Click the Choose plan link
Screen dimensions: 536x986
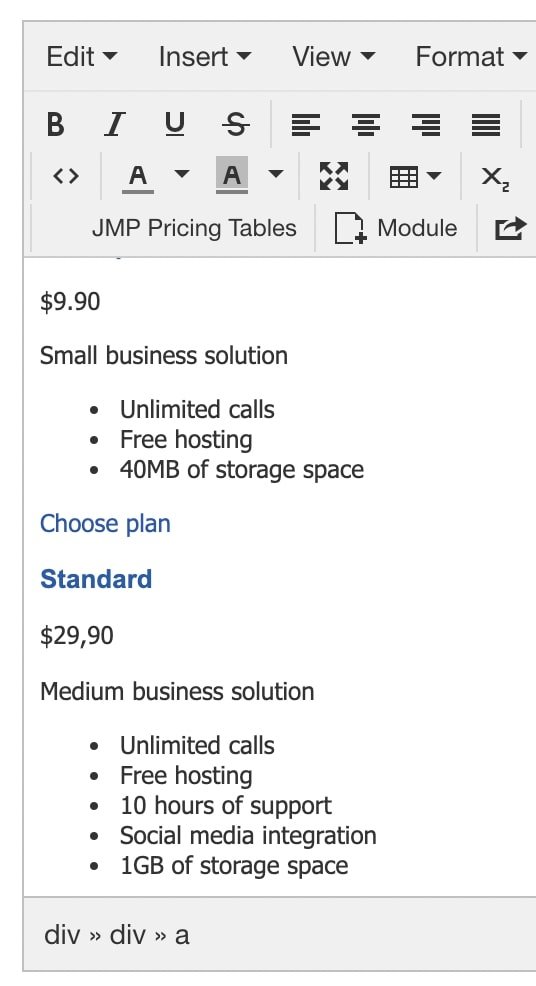[x=105, y=524]
